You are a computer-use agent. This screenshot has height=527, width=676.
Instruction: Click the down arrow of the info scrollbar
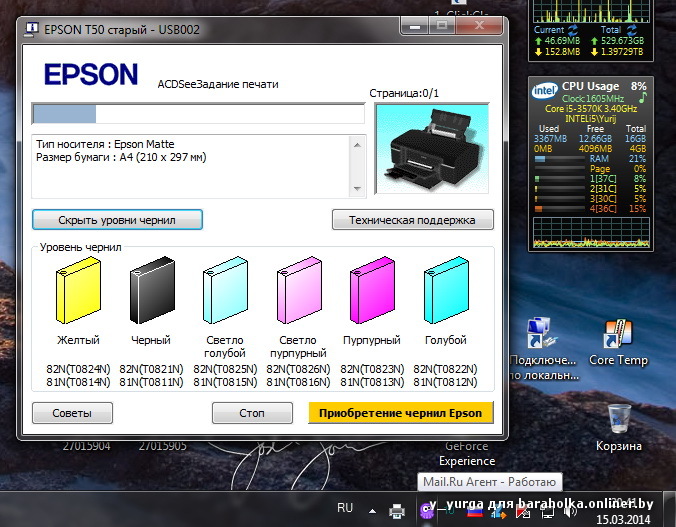(x=357, y=188)
